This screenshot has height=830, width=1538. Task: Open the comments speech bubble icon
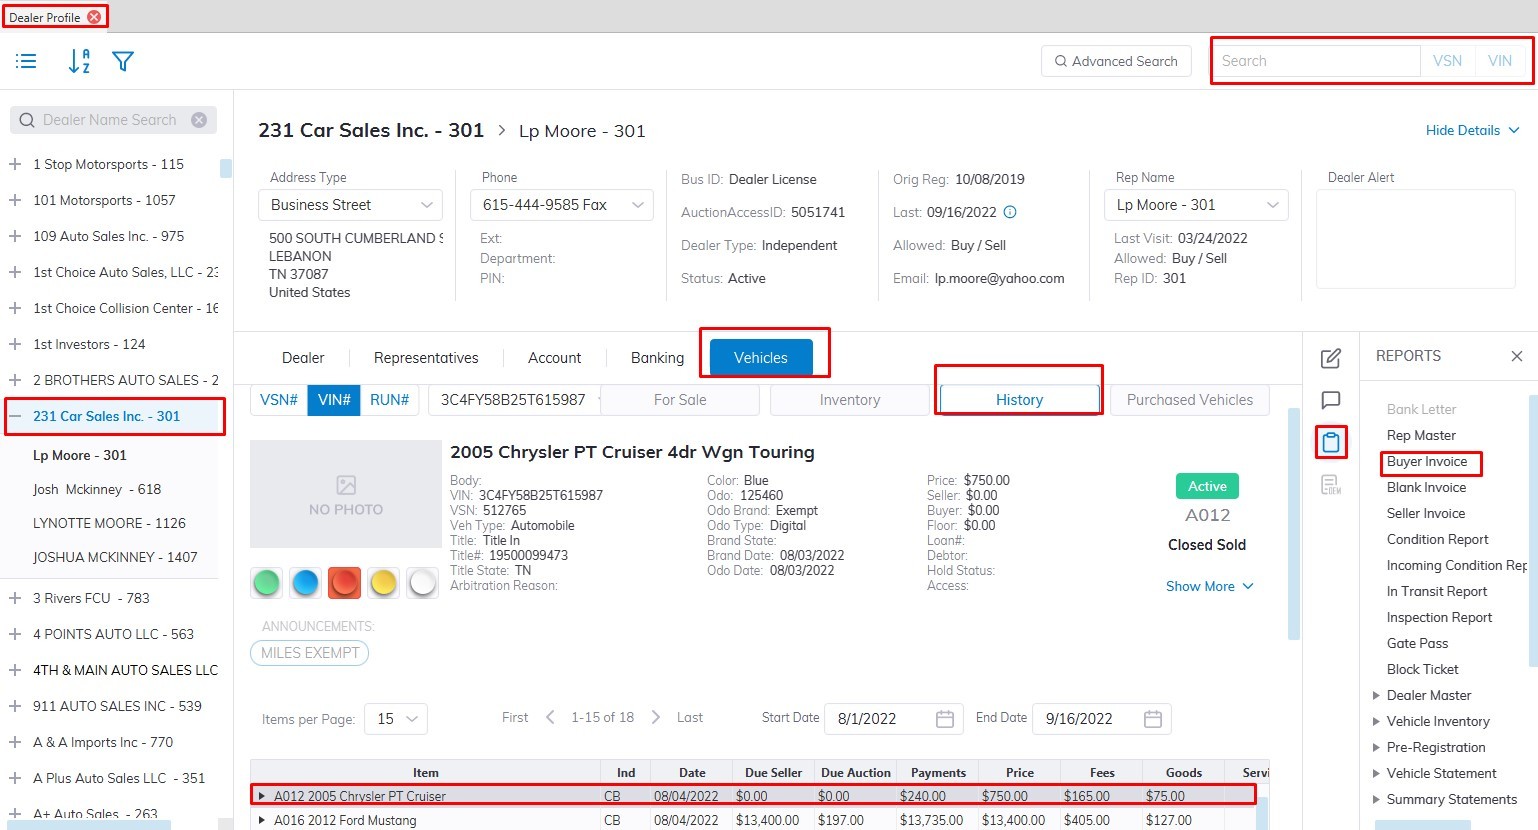[x=1331, y=401]
